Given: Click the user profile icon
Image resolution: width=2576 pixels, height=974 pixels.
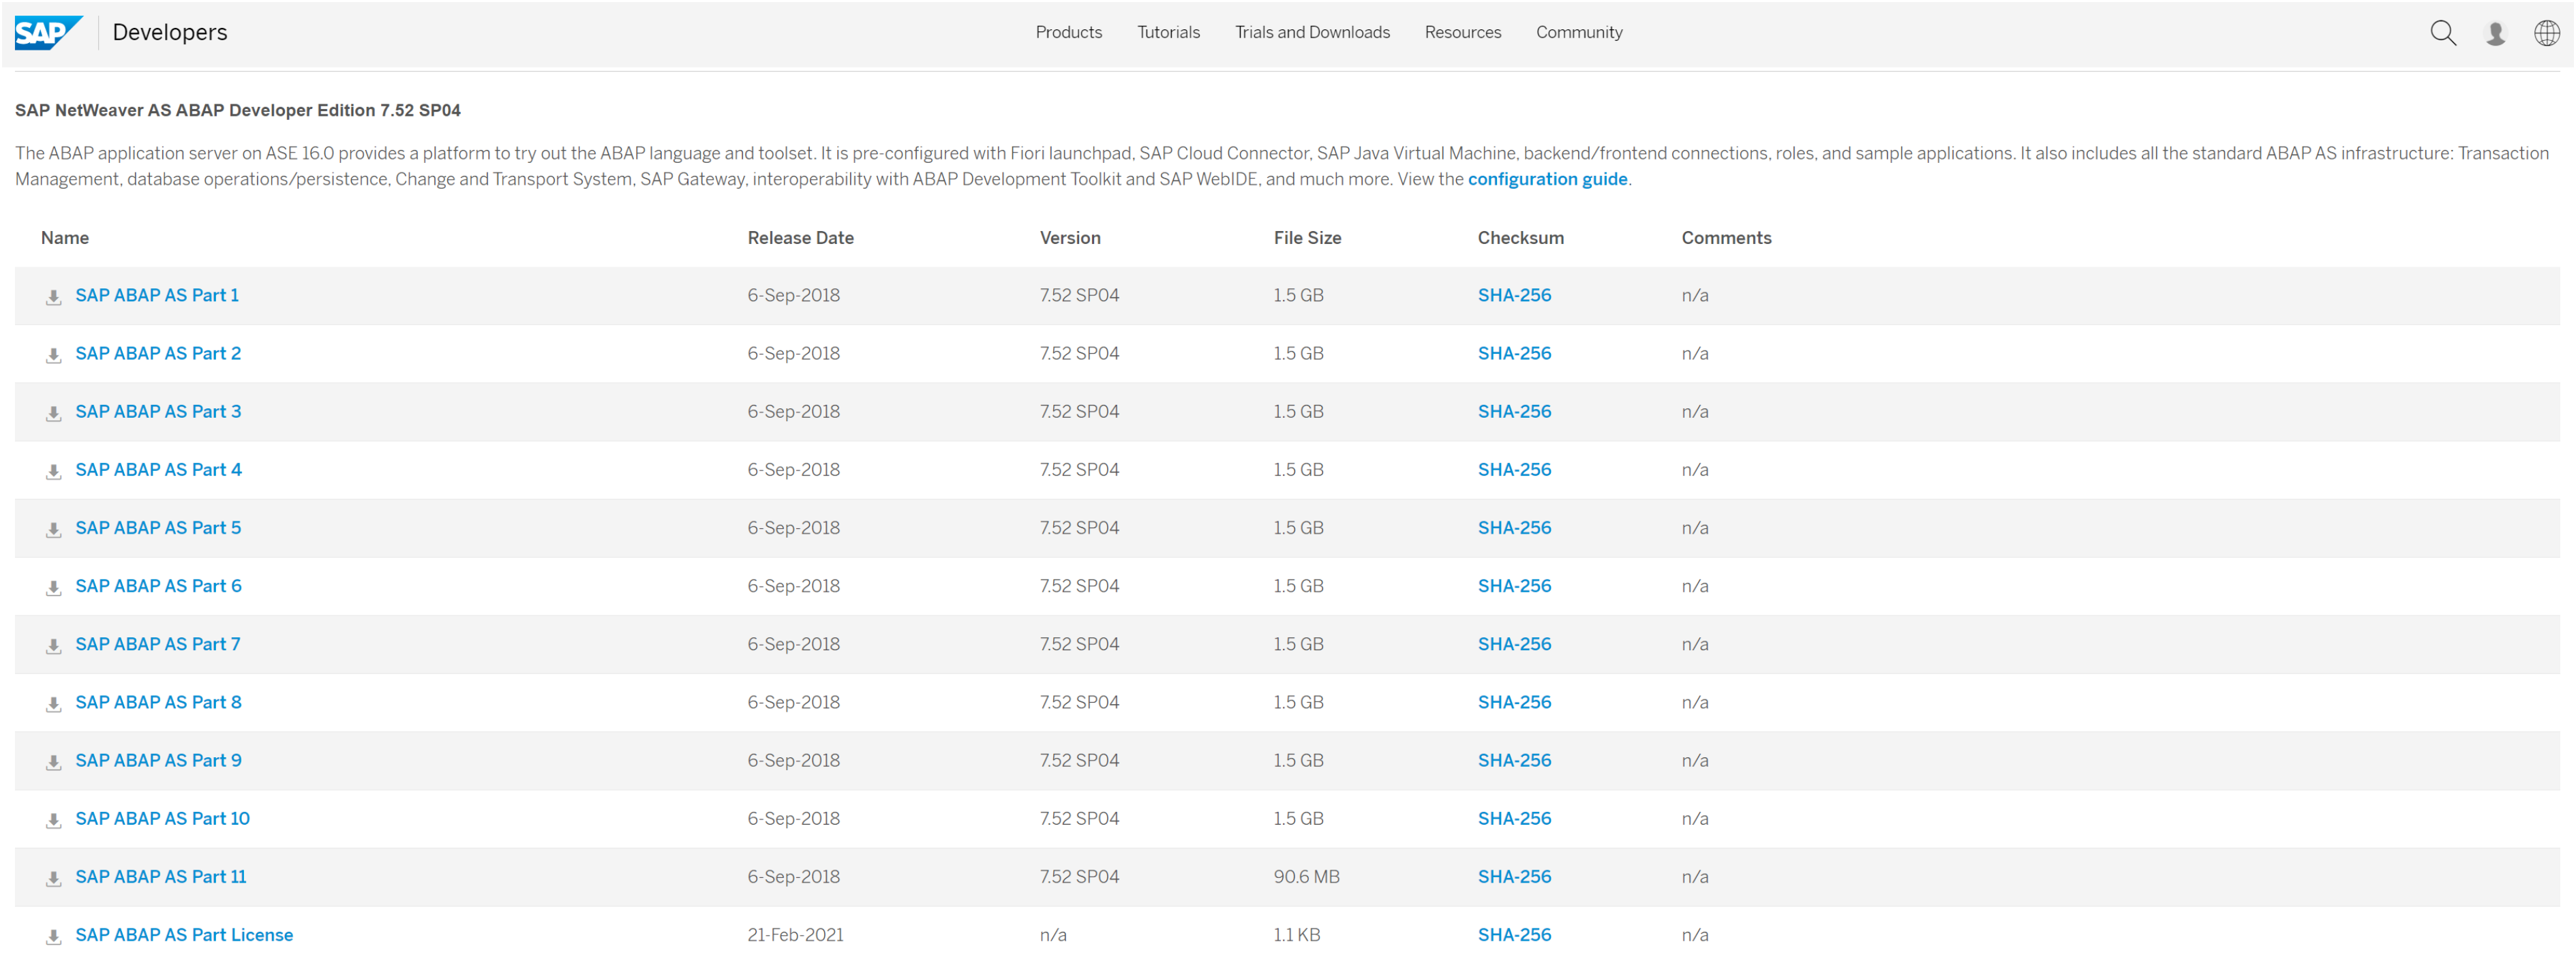Looking at the screenshot, I should [x=2495, y=33].
